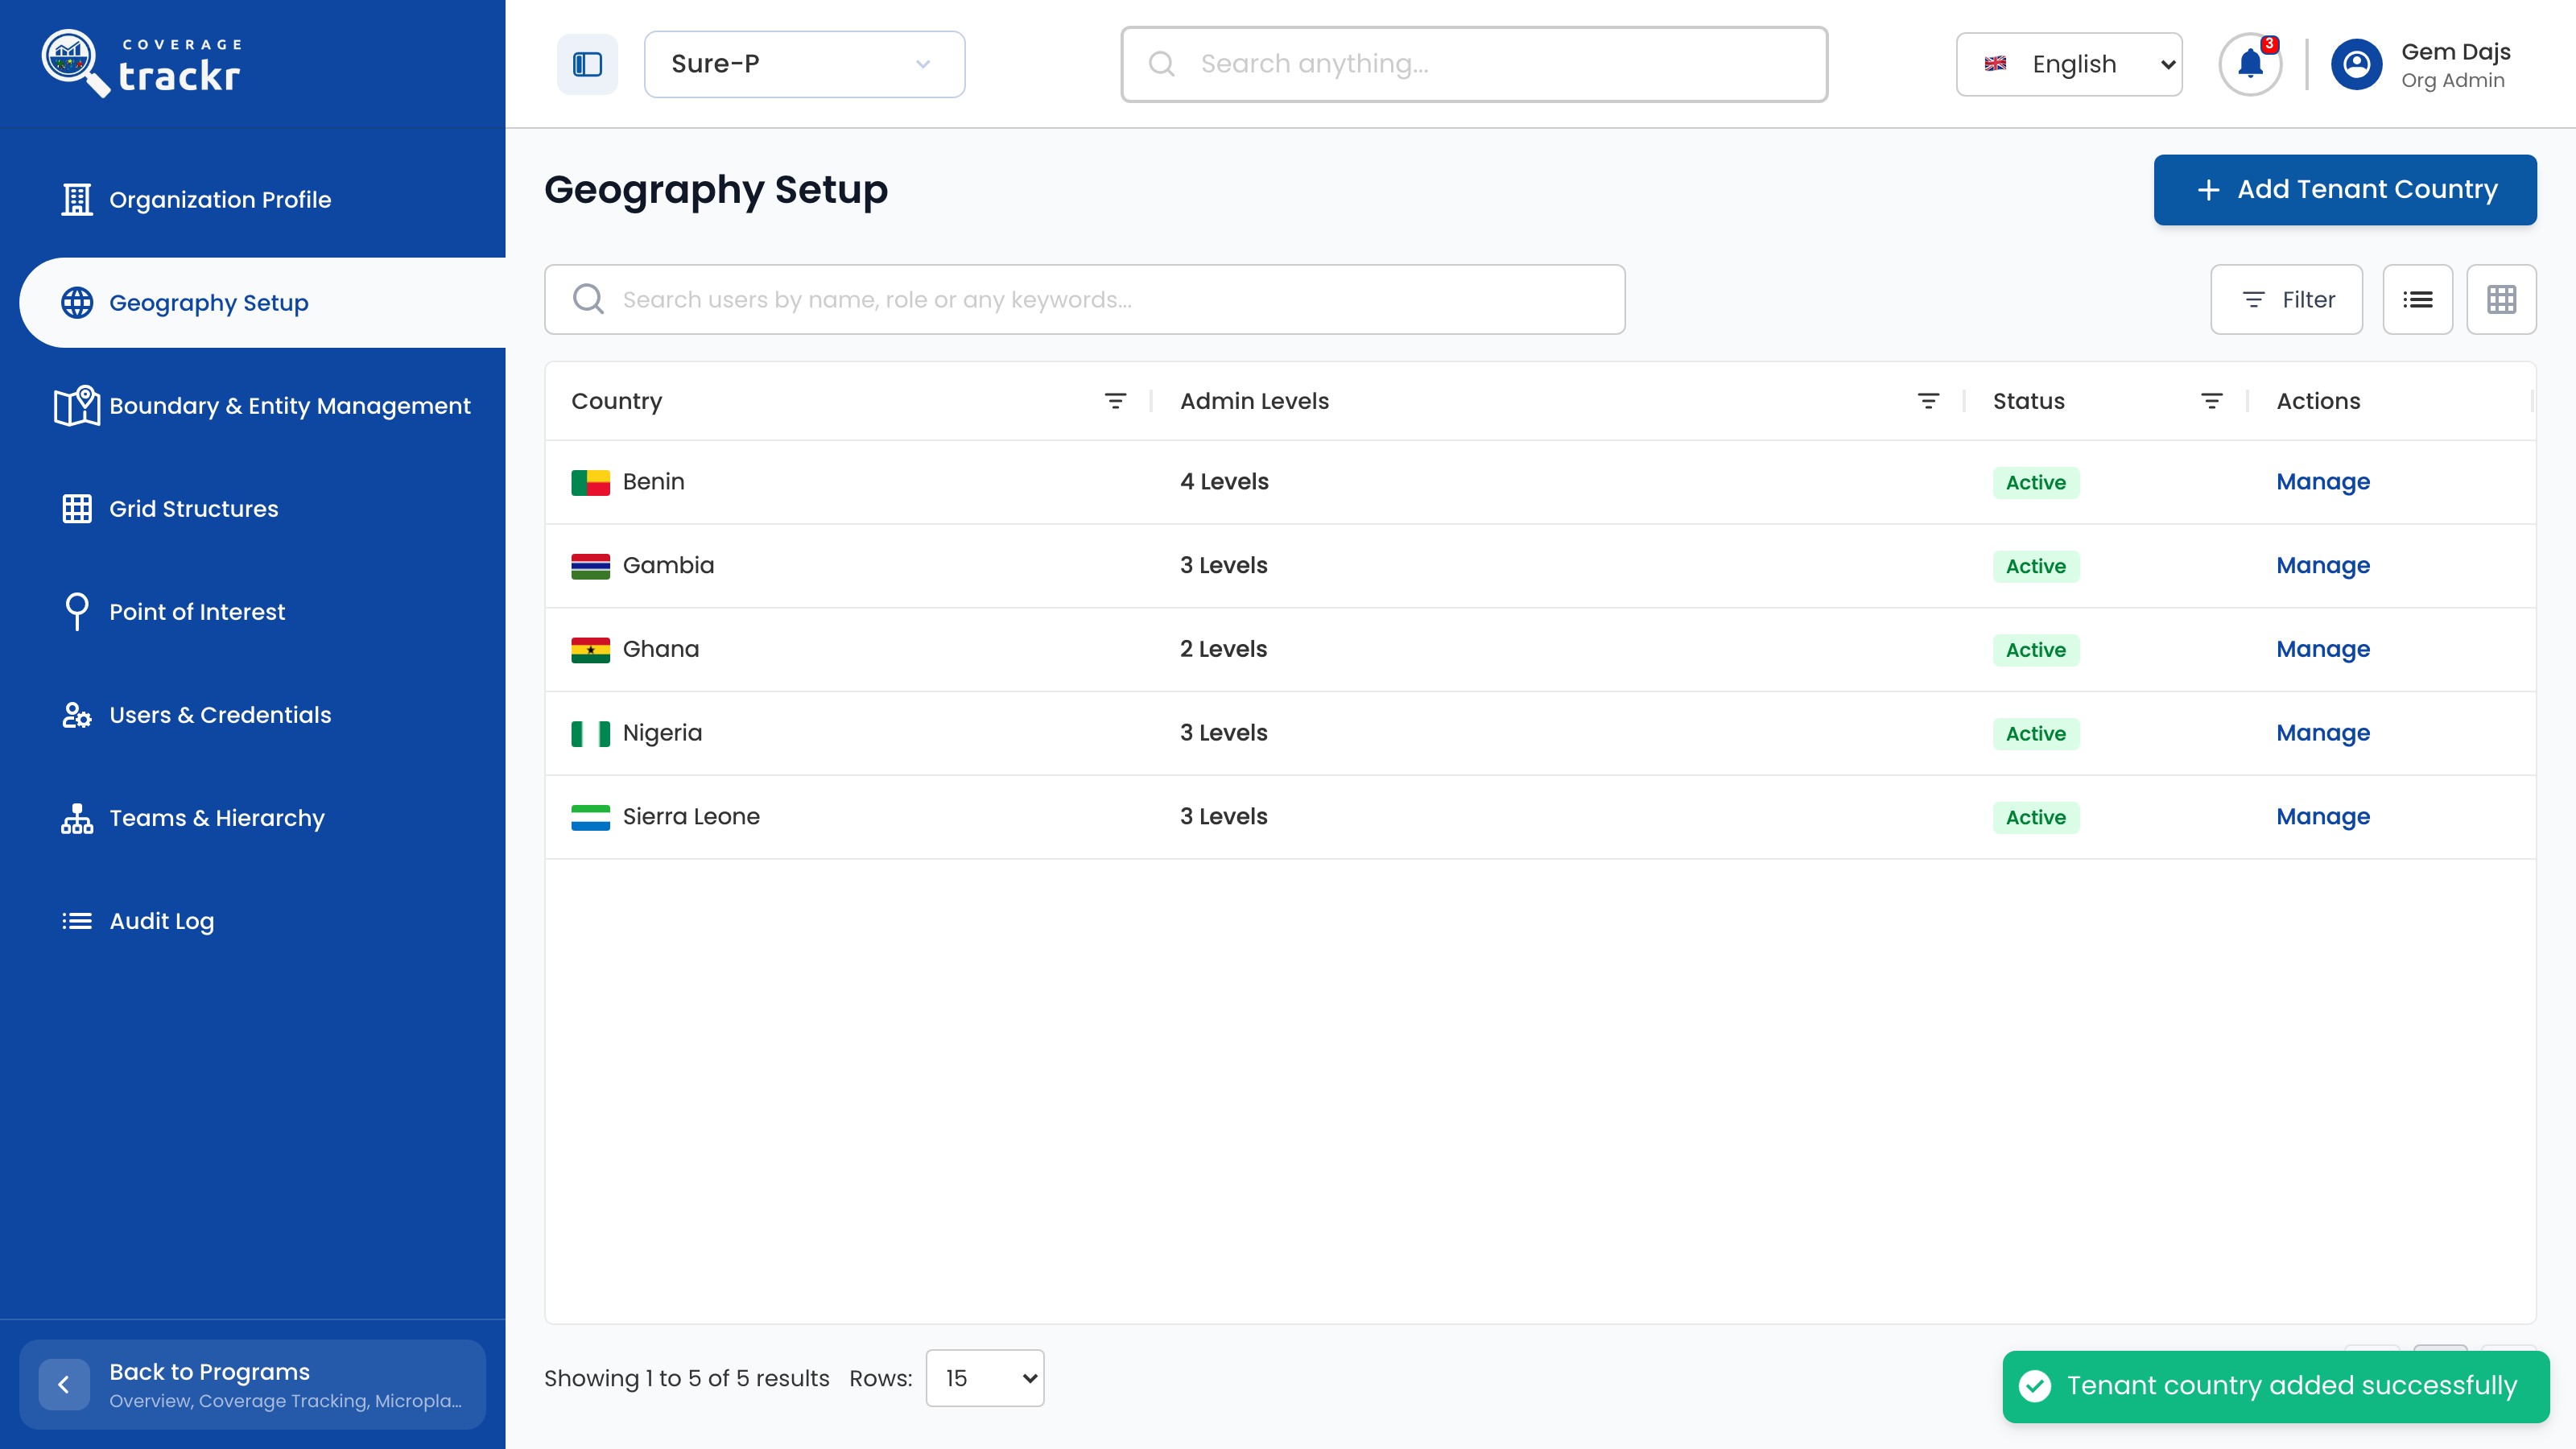Image resolution: width=2576 pixels, height=1449 pixels.
Task: Click the Point of Interest pin icon
Action: tap(77, 612)
